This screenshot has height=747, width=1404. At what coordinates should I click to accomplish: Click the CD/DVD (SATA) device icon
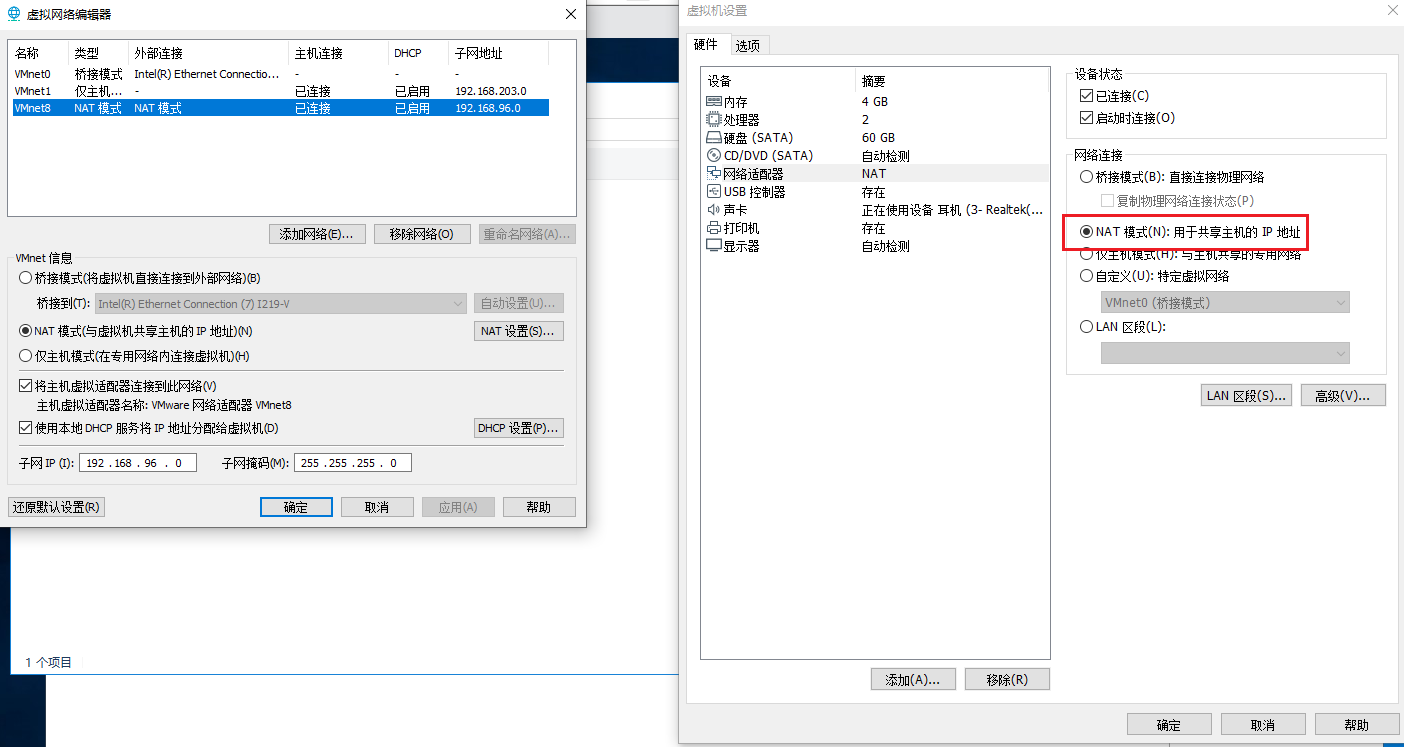(x=714, y=156)
